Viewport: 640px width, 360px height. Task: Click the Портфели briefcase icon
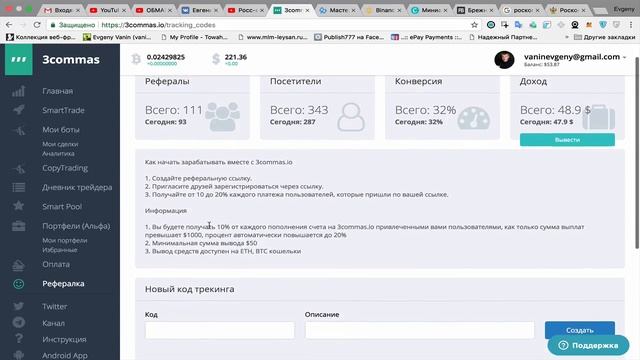click(x=18, y=226)
